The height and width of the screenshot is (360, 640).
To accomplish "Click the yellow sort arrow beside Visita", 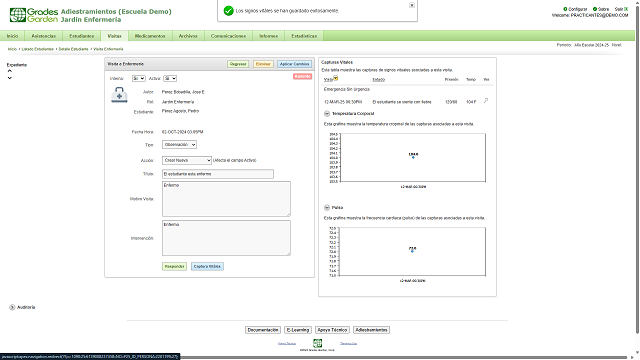I will 336,78.
